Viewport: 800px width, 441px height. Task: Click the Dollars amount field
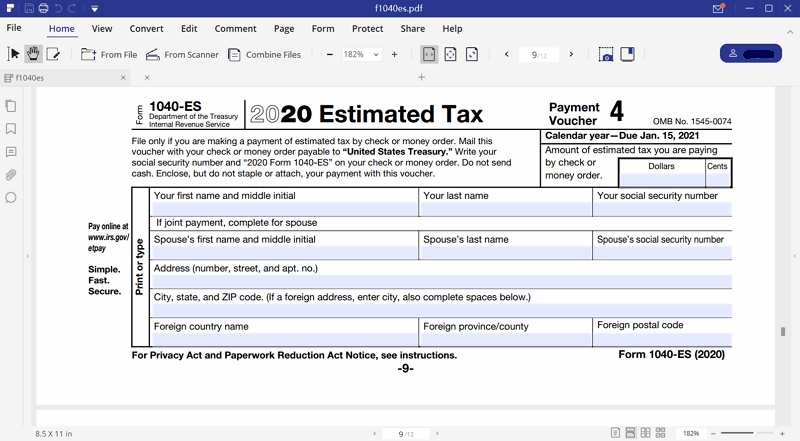(x=662, y=180)
